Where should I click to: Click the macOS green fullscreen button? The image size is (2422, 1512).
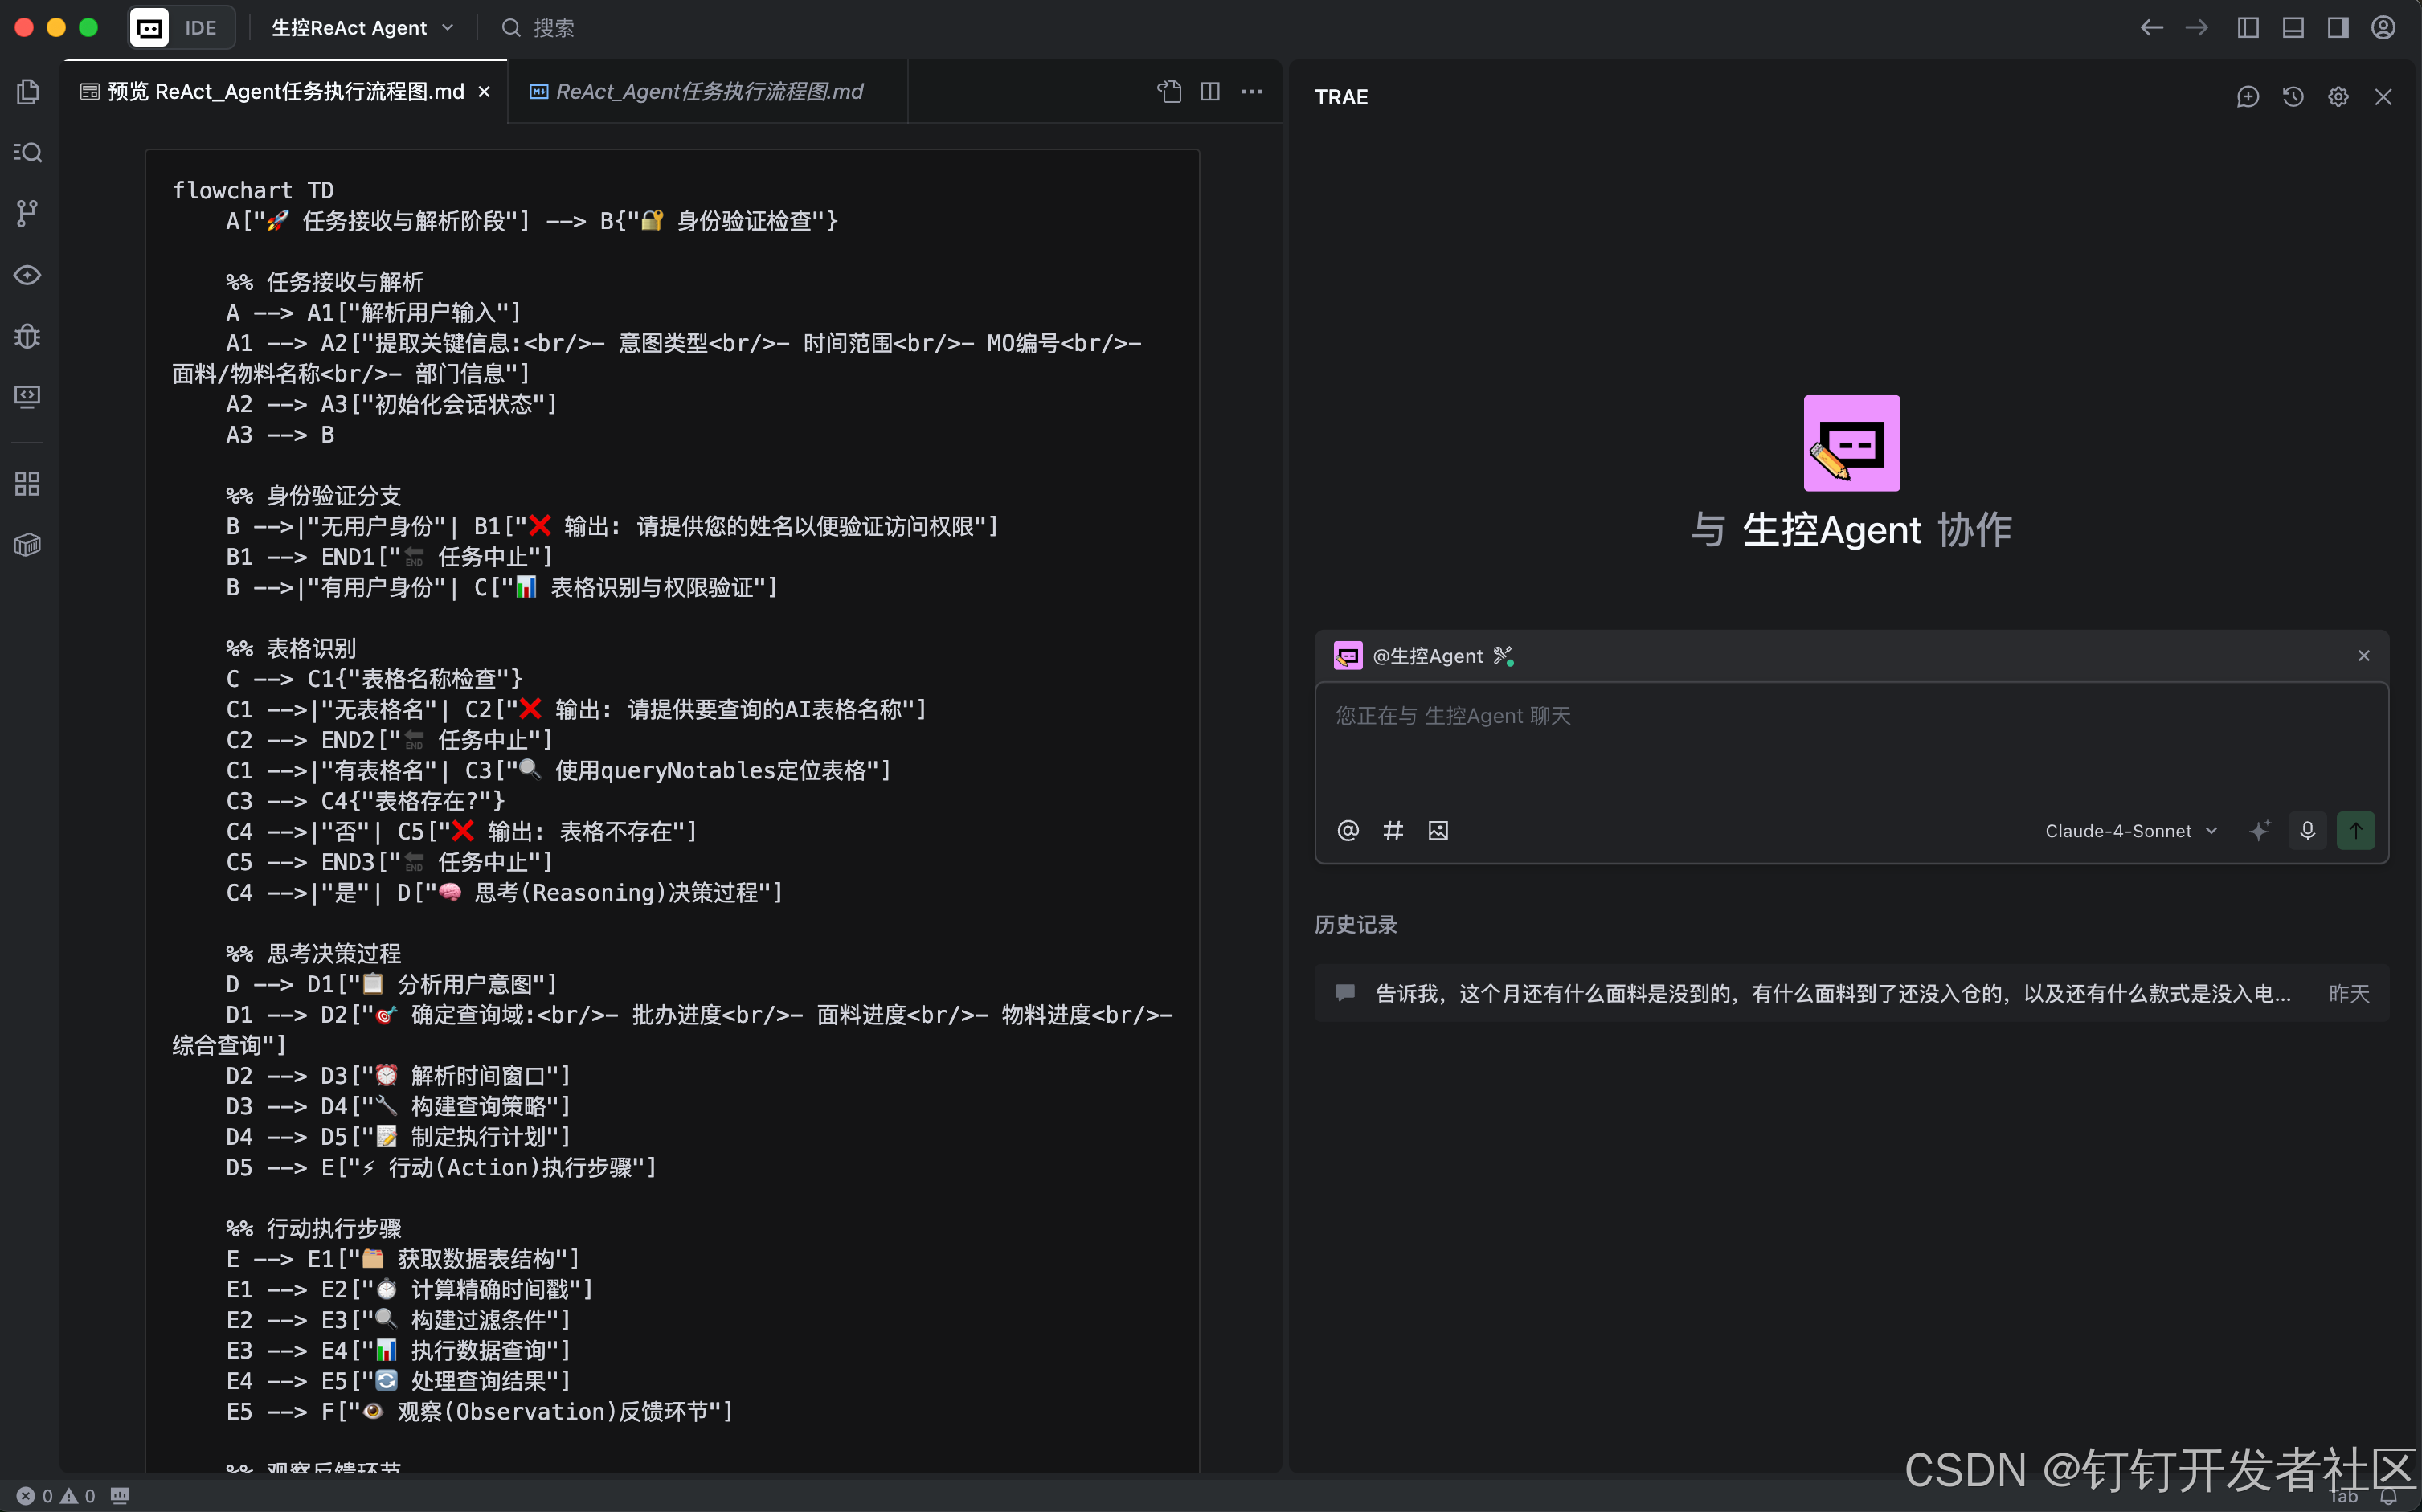tap(88, 27)
